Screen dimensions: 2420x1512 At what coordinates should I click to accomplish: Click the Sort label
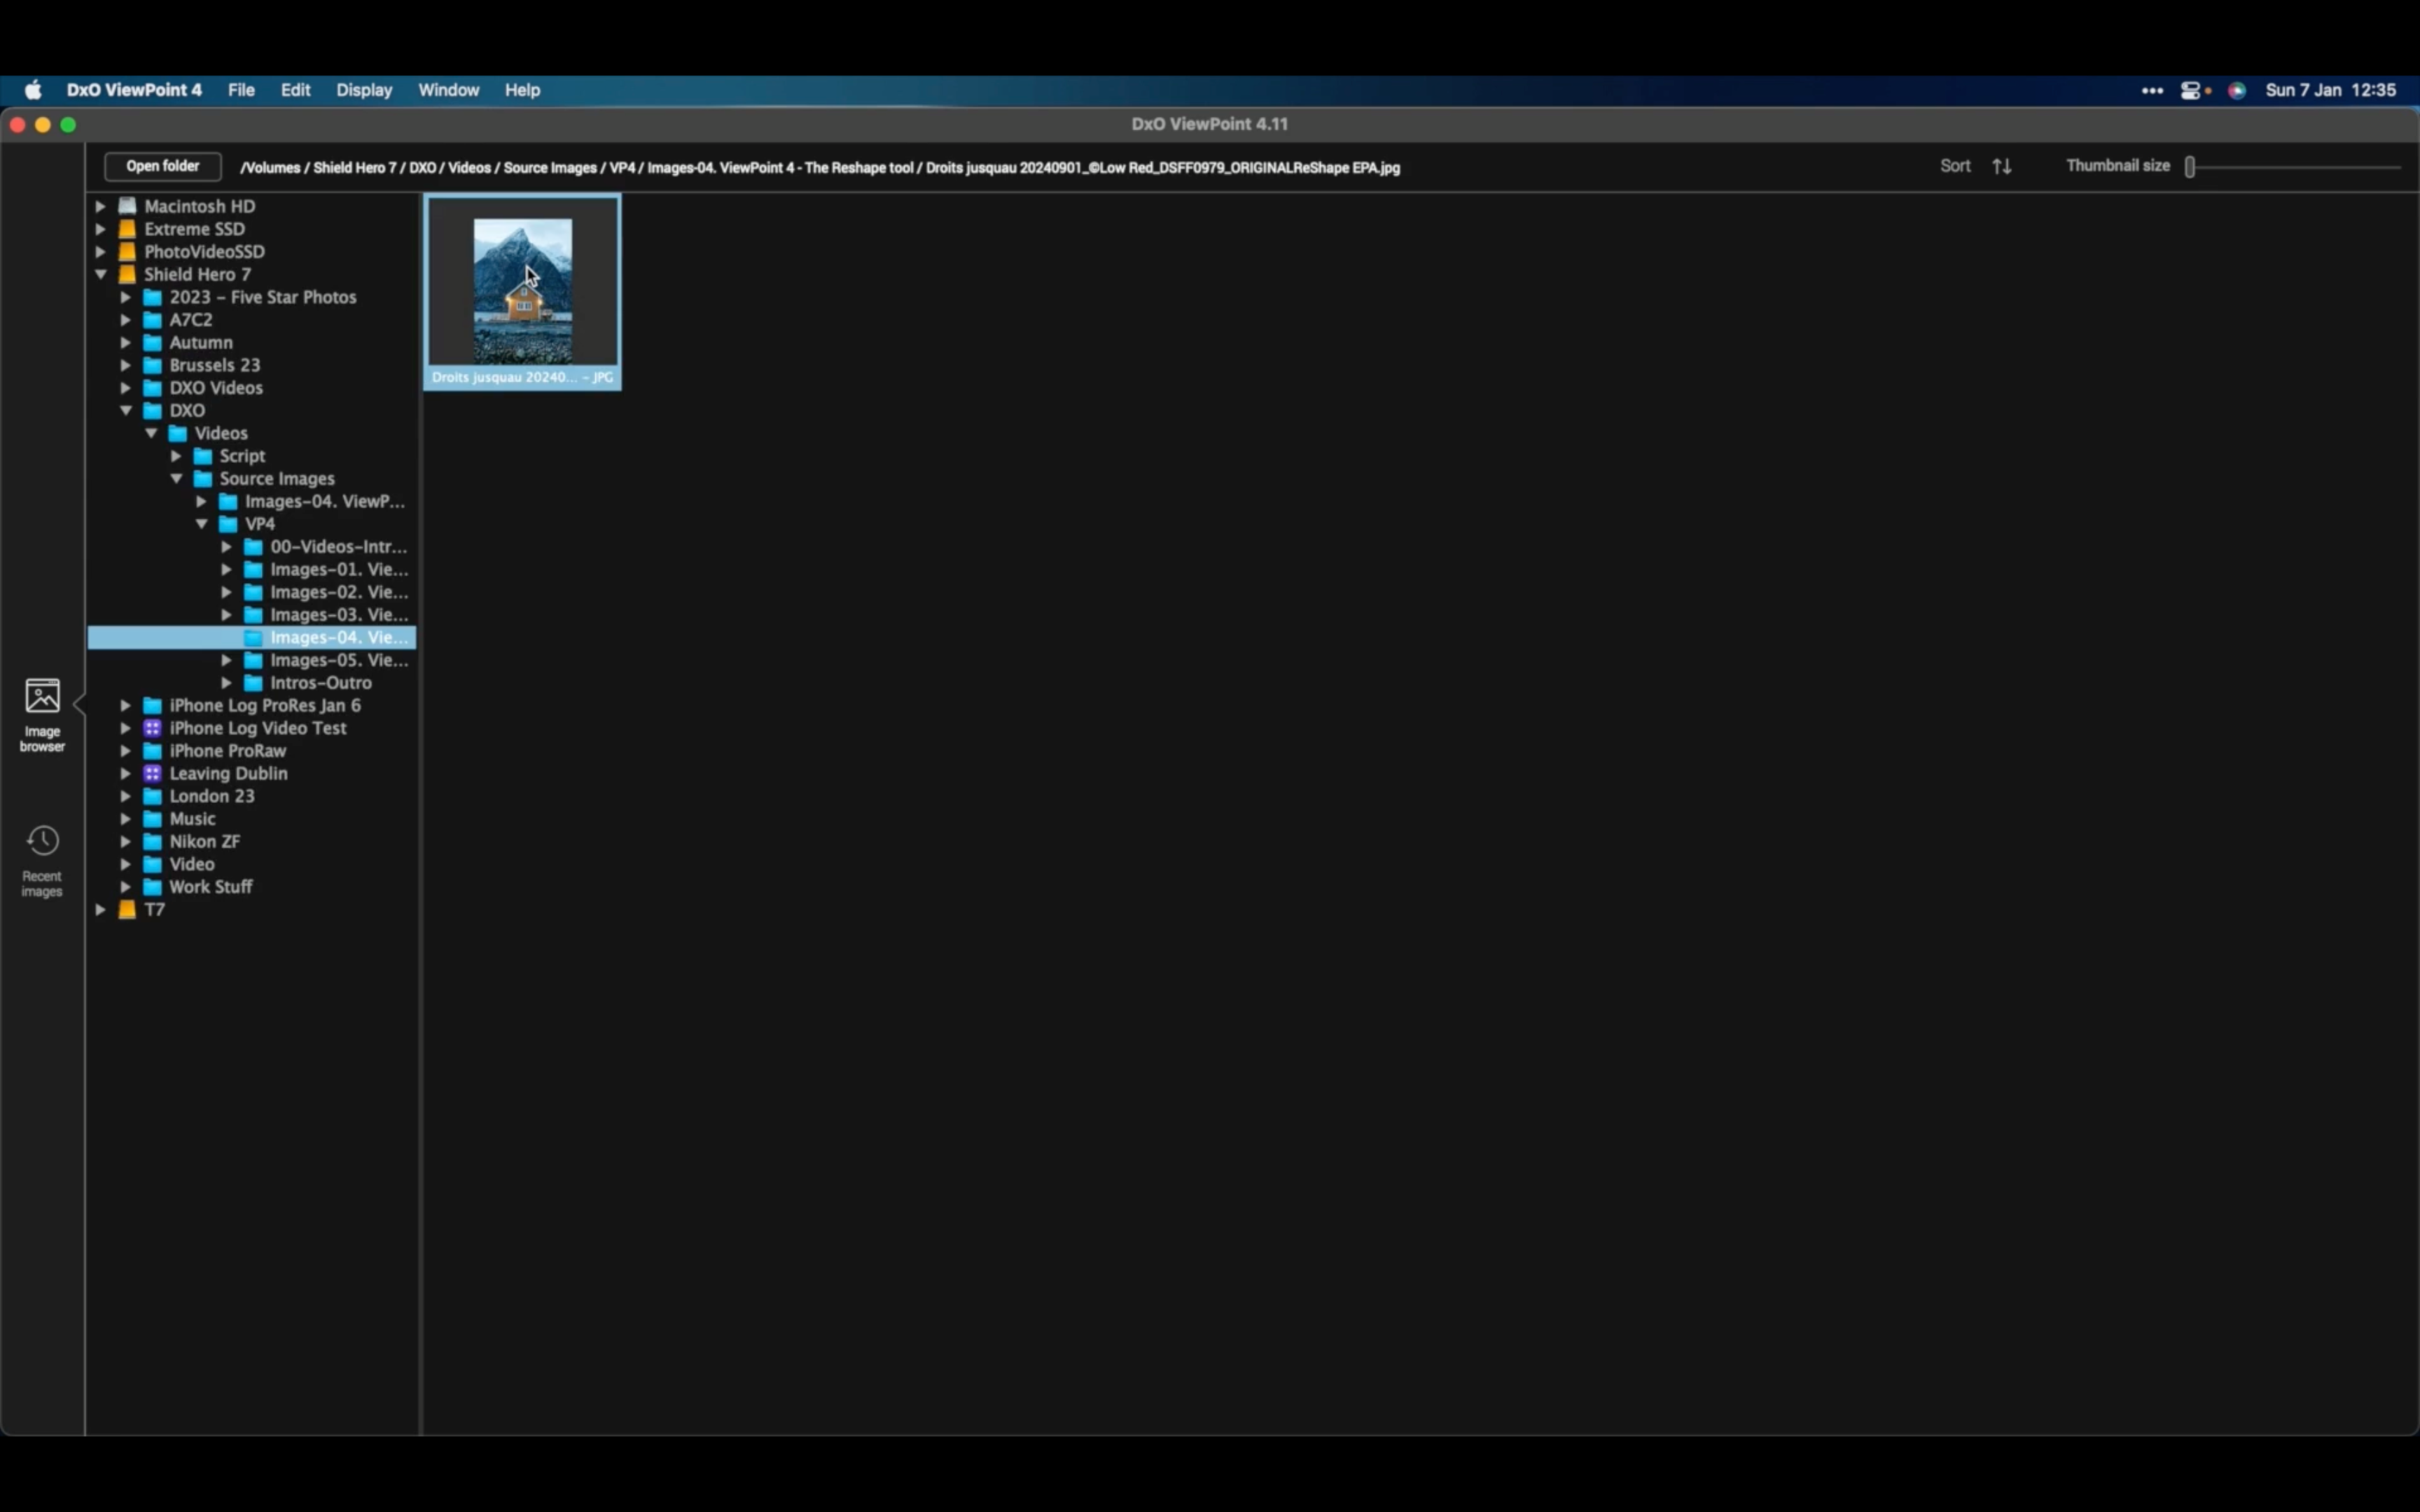coord(1955,166)
